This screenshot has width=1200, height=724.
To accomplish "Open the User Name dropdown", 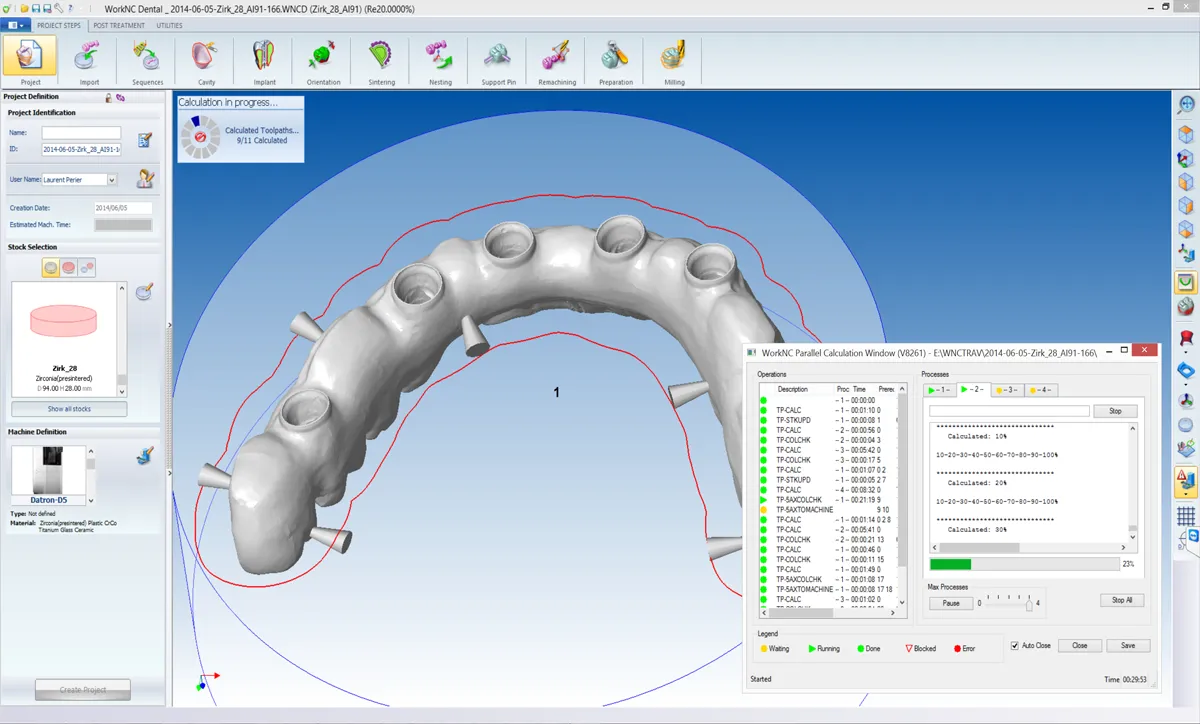I will [x=112, y=180].
